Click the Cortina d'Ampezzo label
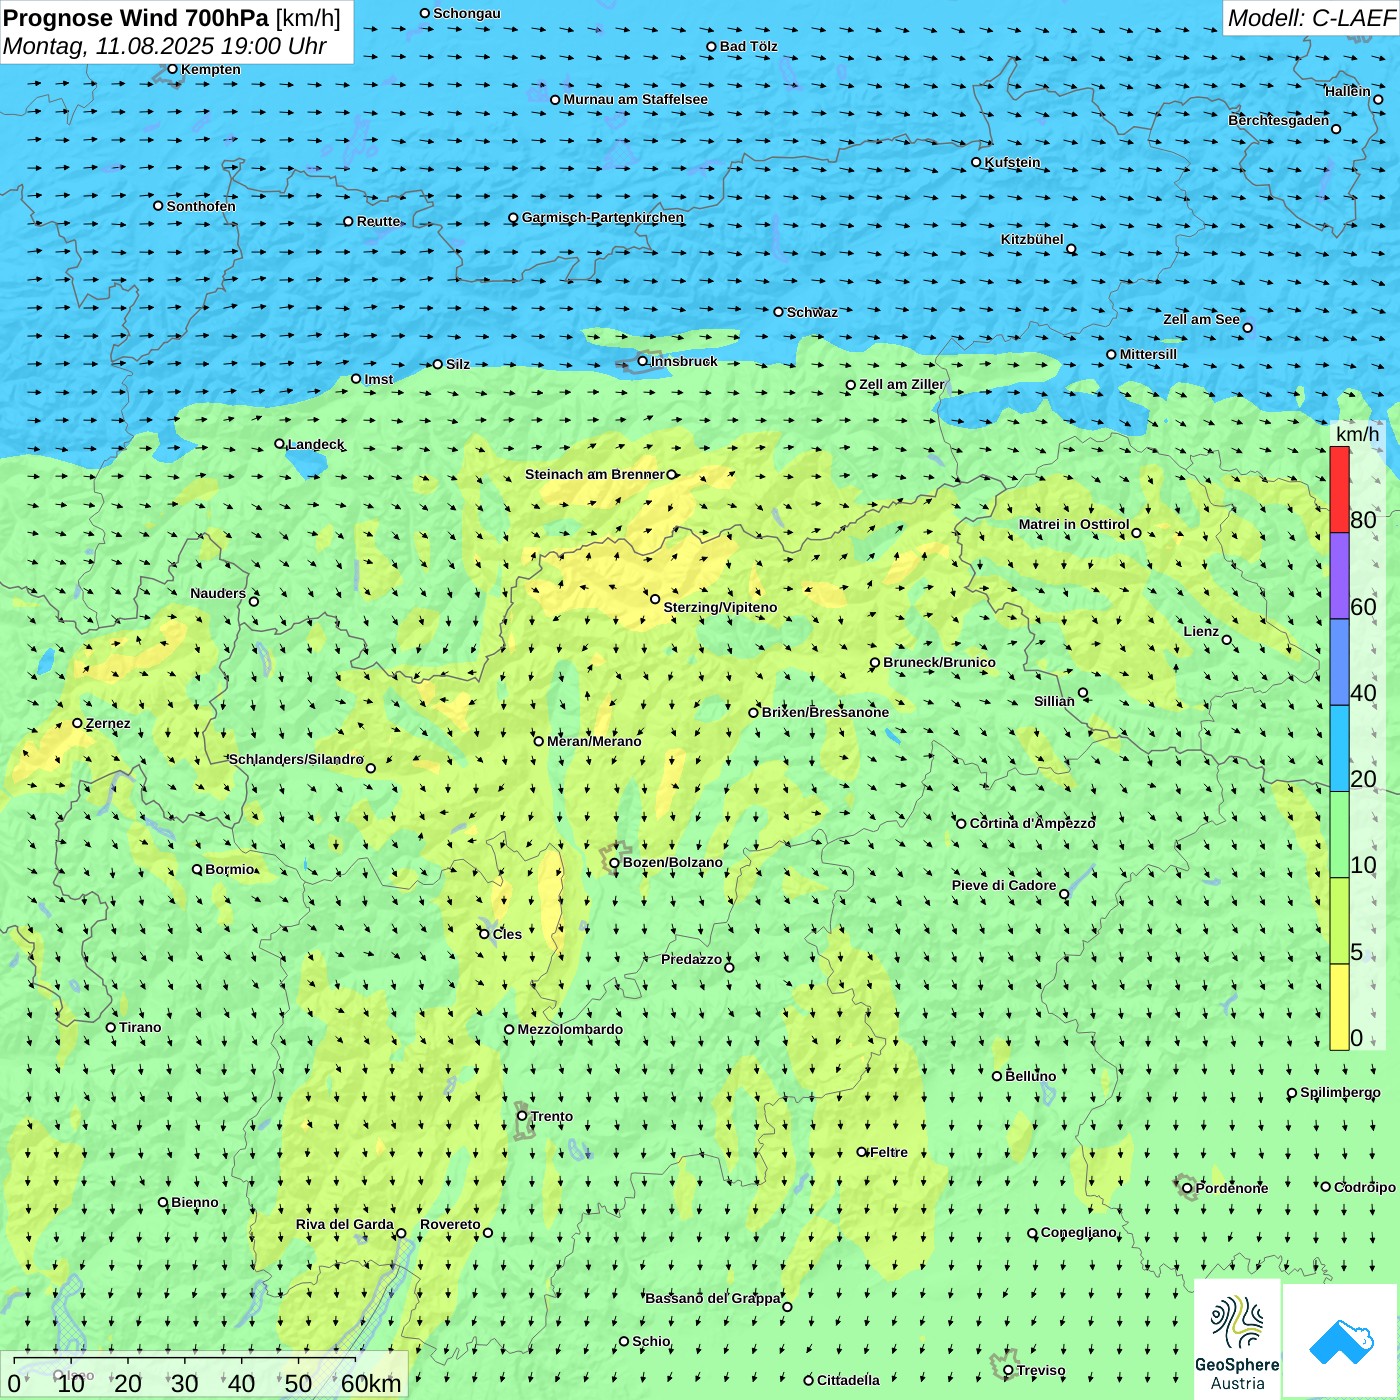 pos(1033,823)
